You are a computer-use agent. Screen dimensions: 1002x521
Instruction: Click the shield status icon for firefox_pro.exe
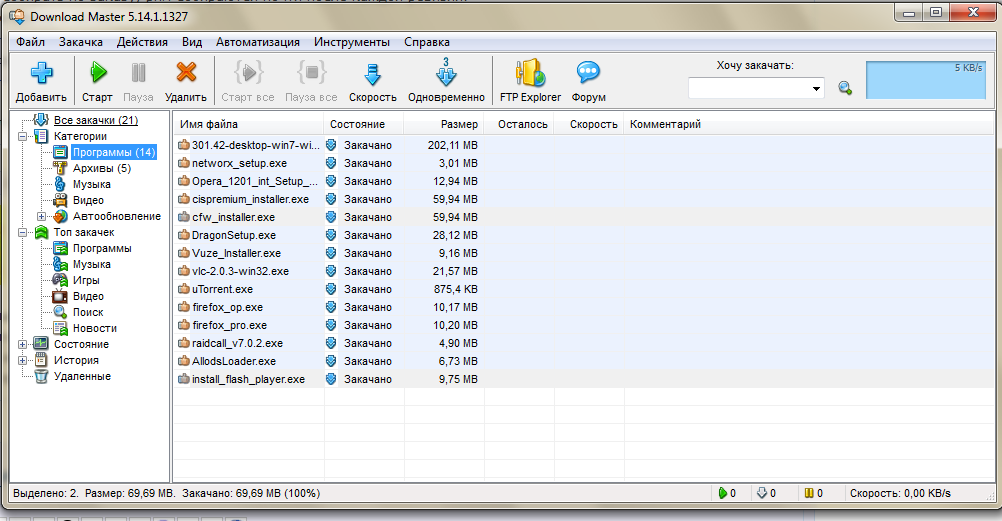(x=331, y=325)
